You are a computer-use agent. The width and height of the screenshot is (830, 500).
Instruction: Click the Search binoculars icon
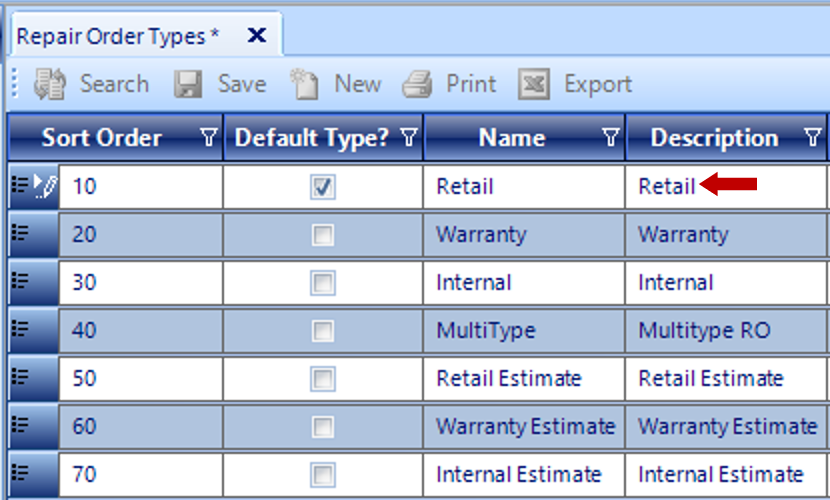click(x=49, y=85)
